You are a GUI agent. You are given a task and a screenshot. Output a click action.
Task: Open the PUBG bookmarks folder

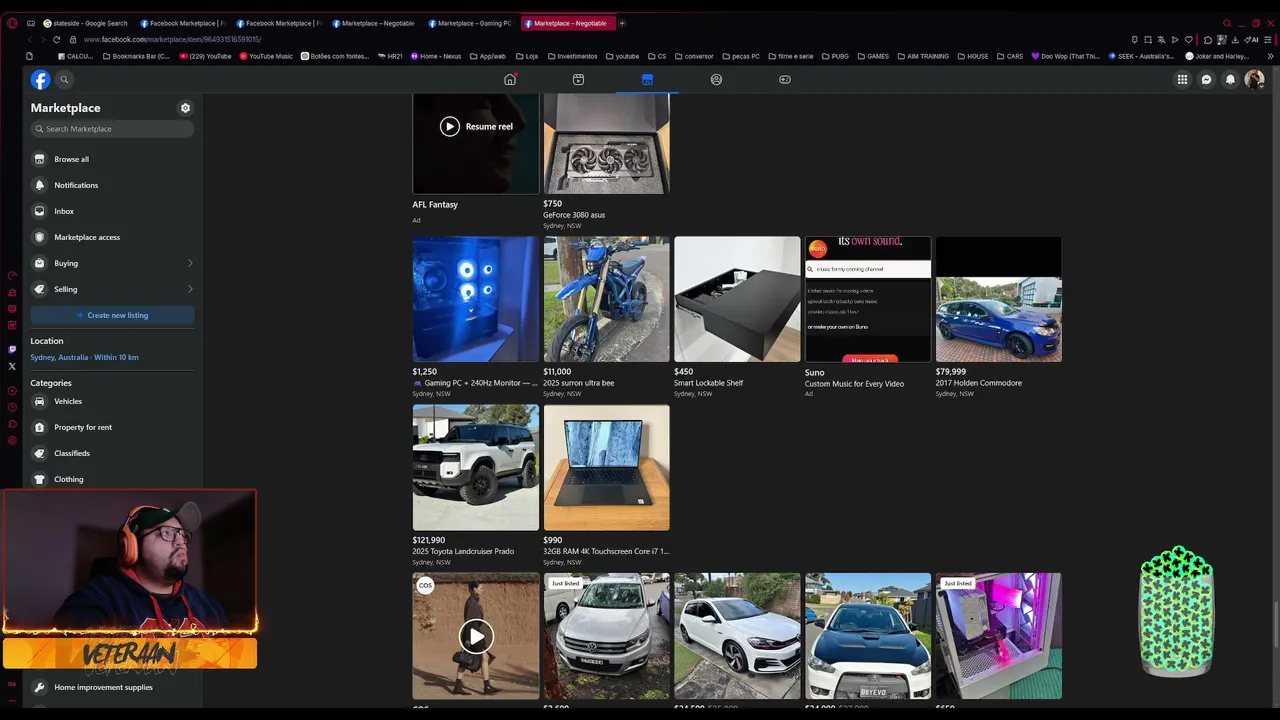[x=835, y=56]
